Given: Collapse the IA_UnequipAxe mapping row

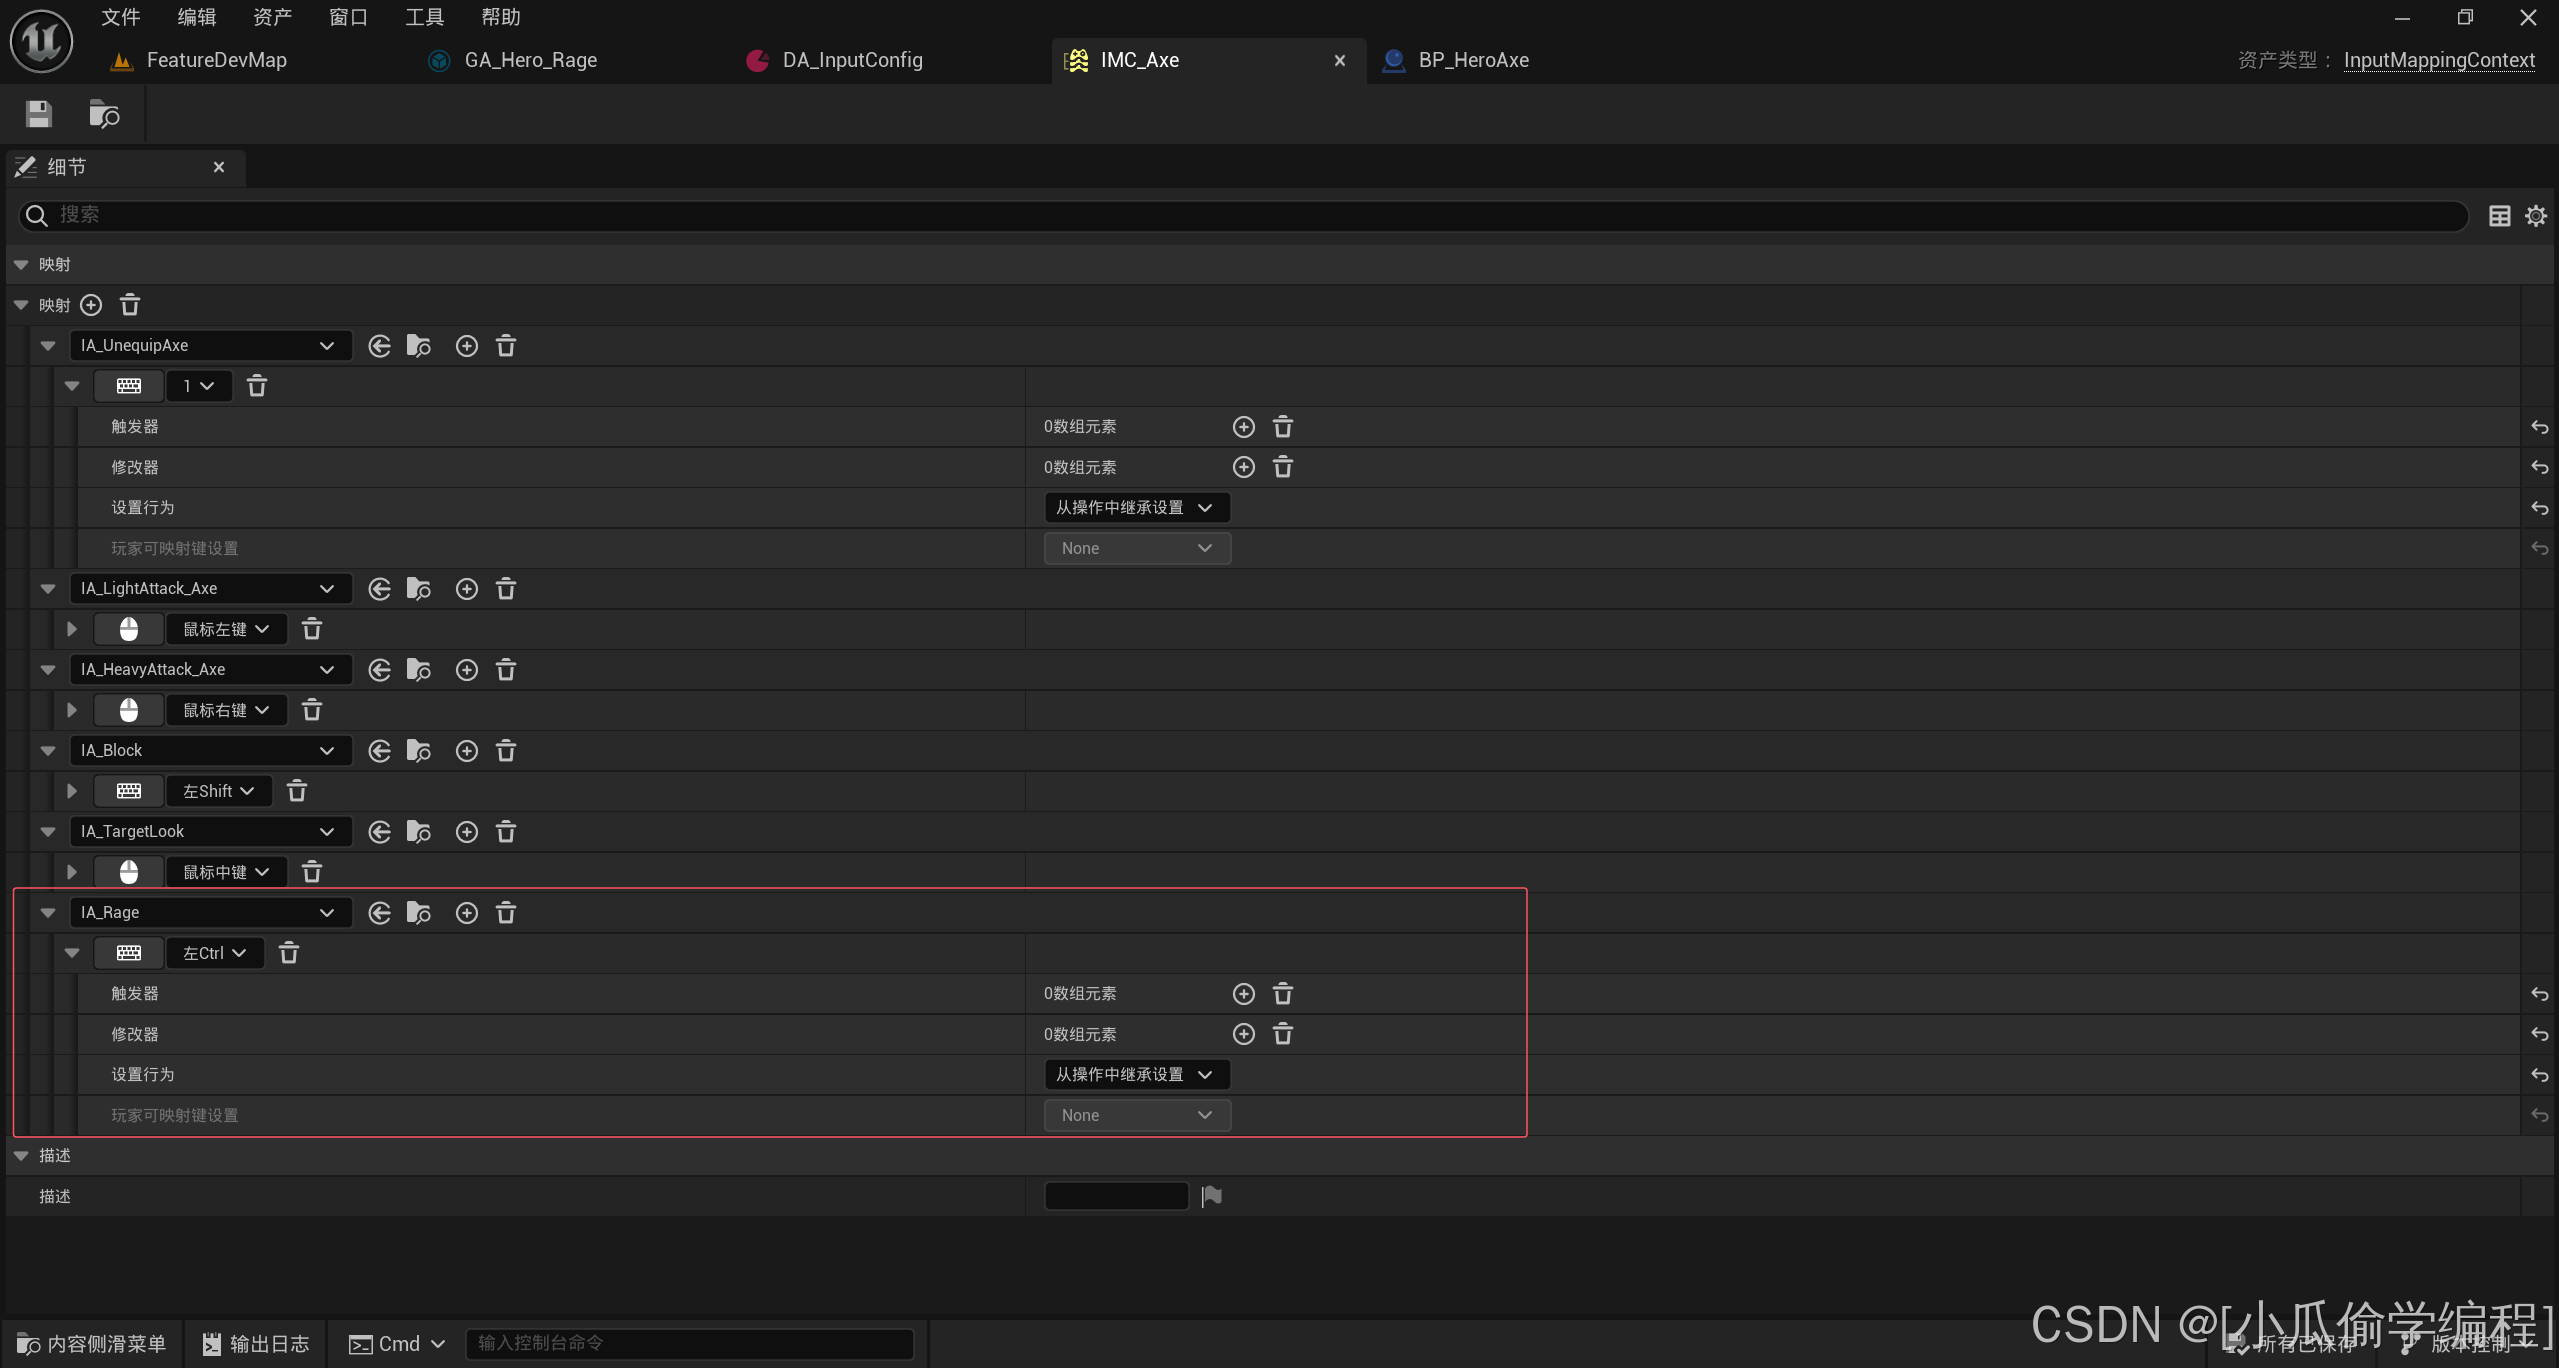Looking at the screenshot, I should coord(48,346).
